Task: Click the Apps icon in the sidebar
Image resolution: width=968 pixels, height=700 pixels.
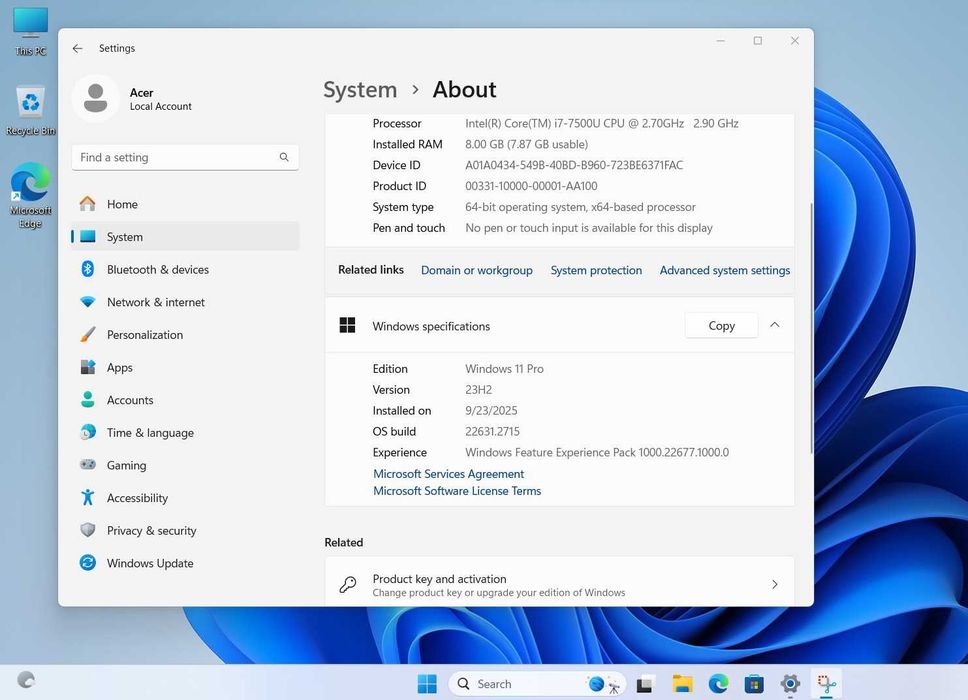Action: 88,367
